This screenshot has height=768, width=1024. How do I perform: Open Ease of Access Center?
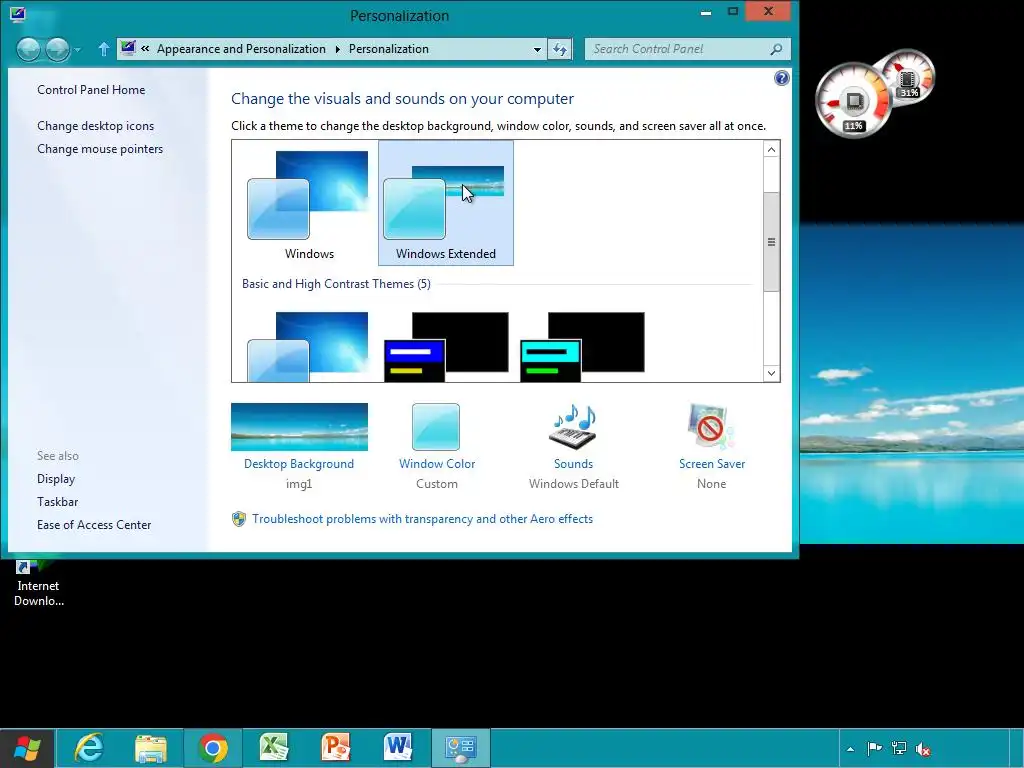[94, 525]
